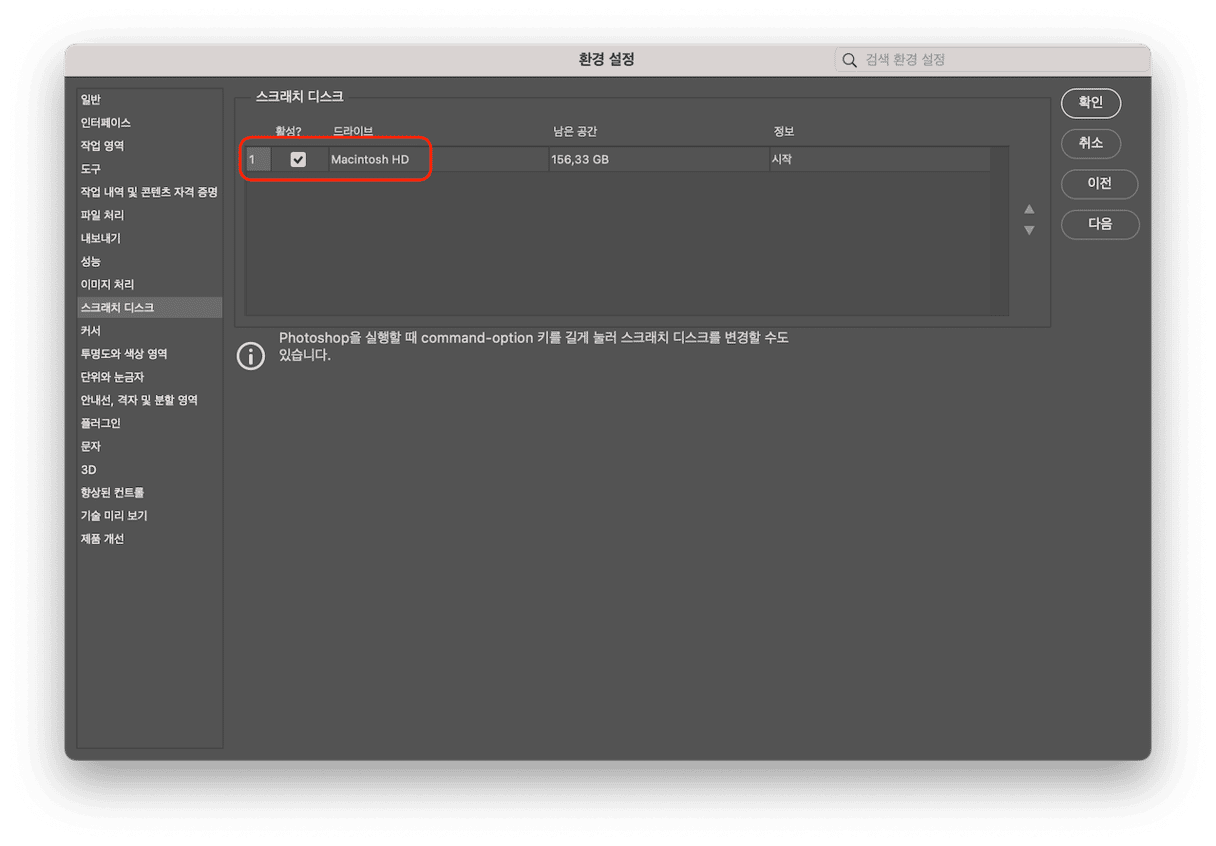The image size is (1216, 846).
Task: Open 기술 미리 보기 settings
Action: tap(114, 516)
